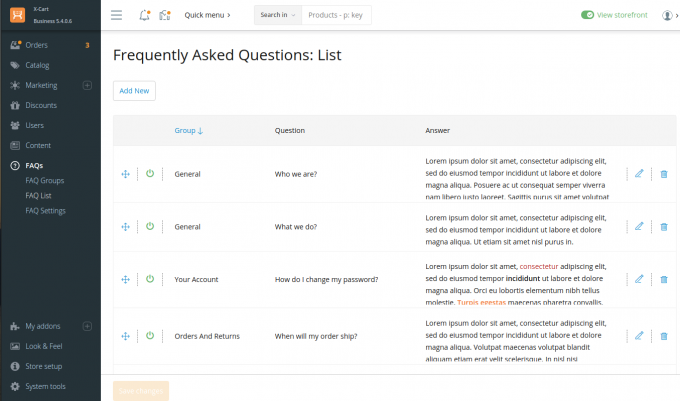Click the hamburger menu icon
Viewport: 680px width, 401px height.
[x=117, y=15]
